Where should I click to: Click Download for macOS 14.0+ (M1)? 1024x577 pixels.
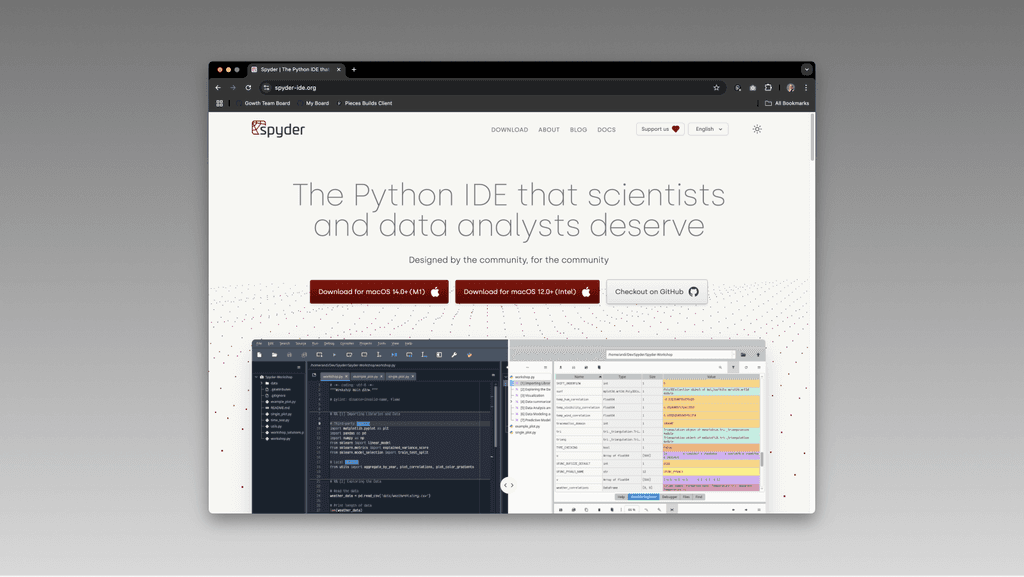click(378, 291)
